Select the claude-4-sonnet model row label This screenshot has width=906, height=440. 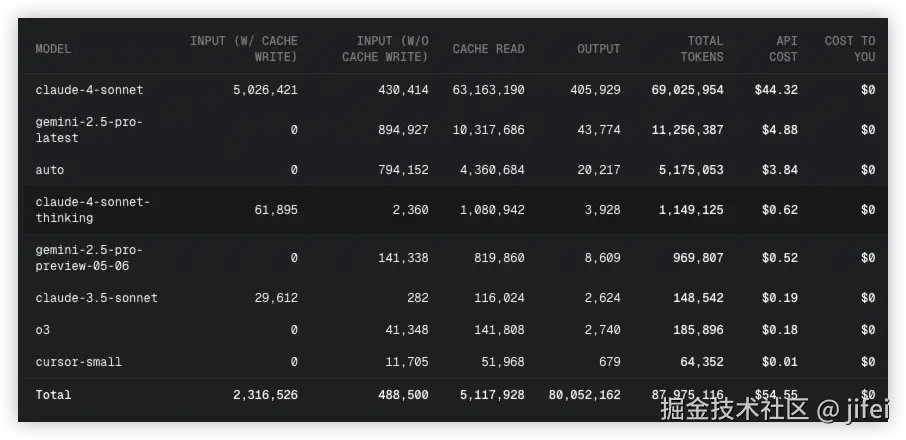[89, 90]
